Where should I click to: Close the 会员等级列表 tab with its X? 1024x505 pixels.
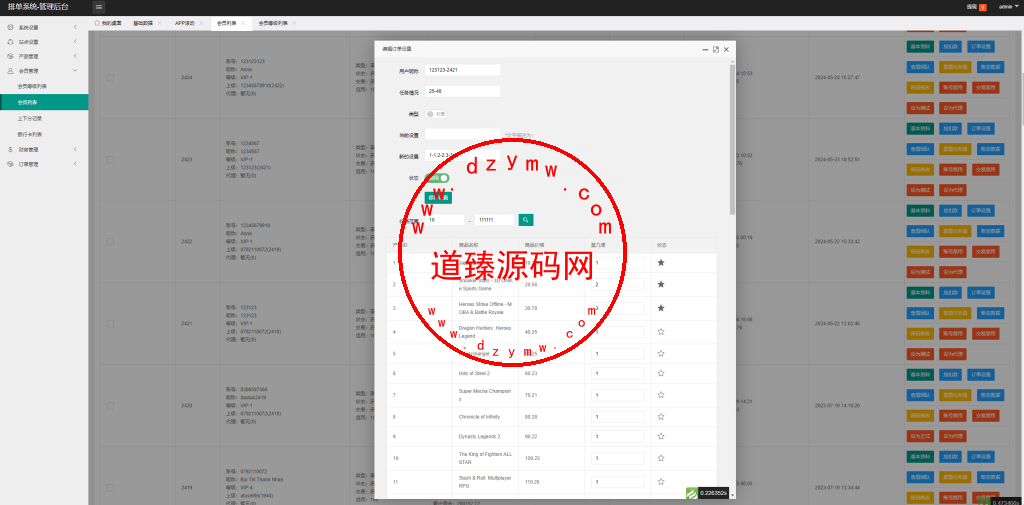[x=295, y=23]
